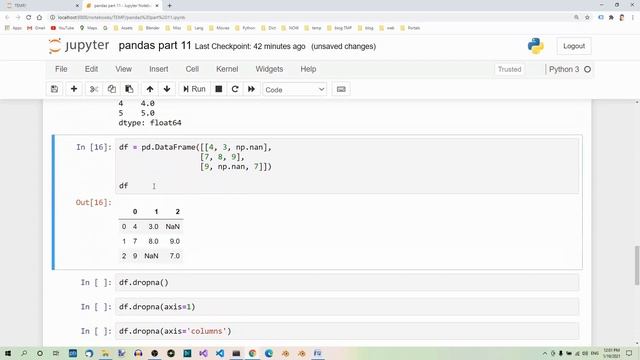This screenshot has height=360, width=640.
Task: Move selected cell down arrow
Action: pyautogui.click(x=167, y=89)
